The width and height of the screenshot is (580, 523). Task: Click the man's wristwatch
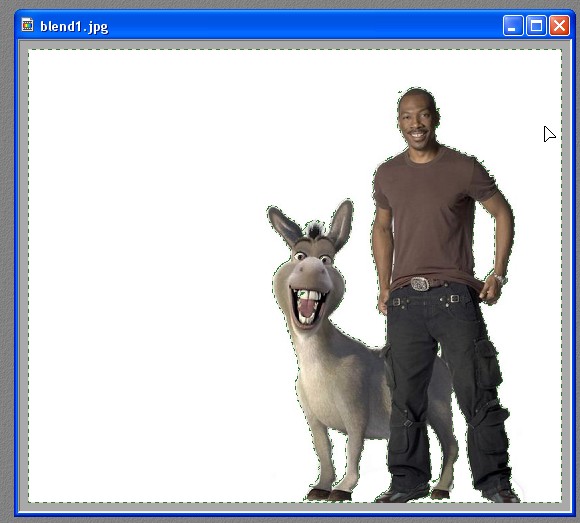(x=500, y=279)
